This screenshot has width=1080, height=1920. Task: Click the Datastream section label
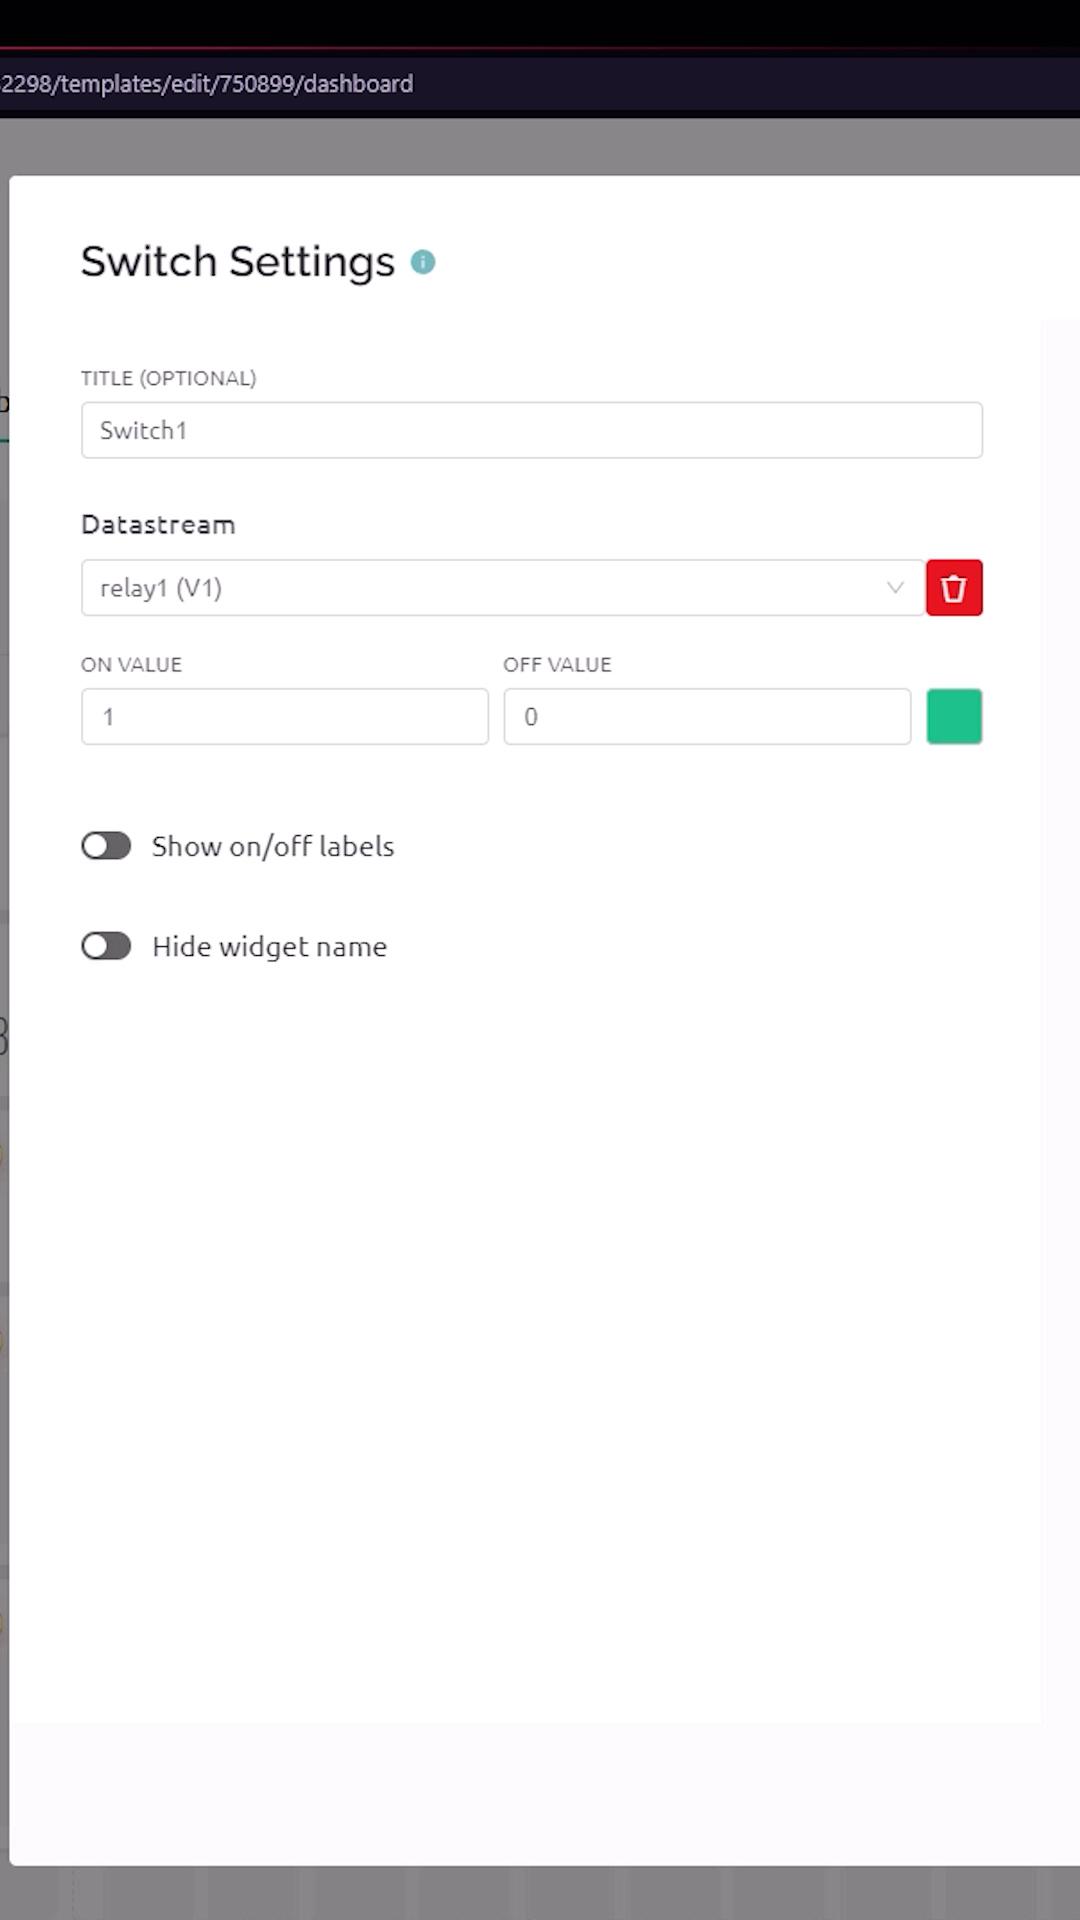tap(158, 524)
